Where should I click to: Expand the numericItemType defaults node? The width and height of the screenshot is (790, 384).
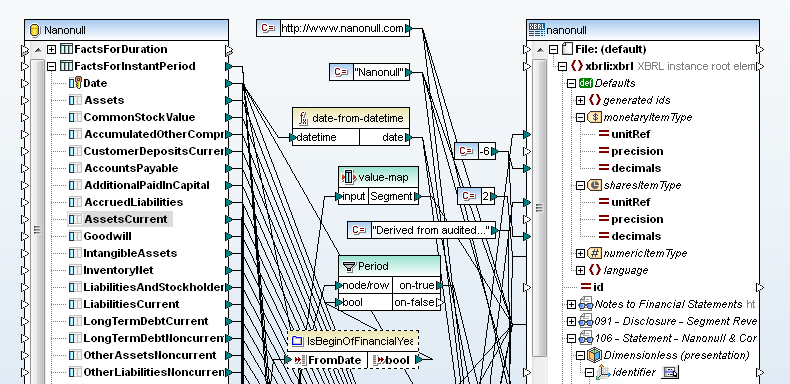580,253
